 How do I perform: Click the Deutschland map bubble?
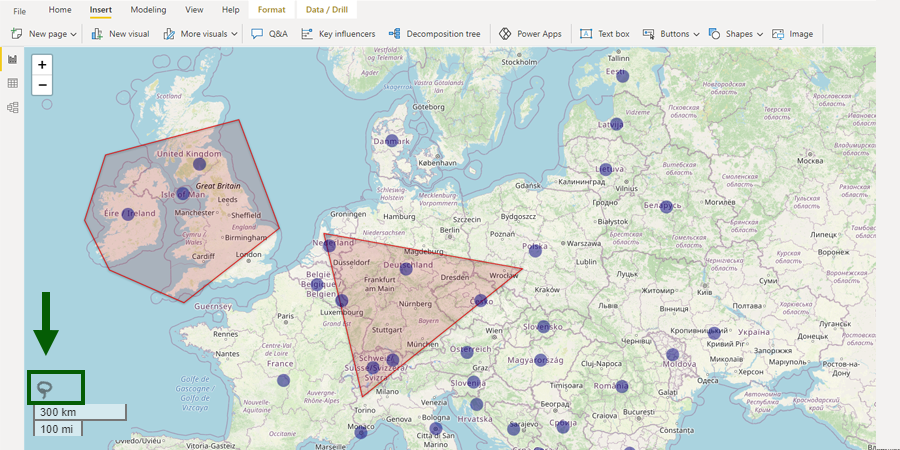pyautogui.click(x=406, y=268)
